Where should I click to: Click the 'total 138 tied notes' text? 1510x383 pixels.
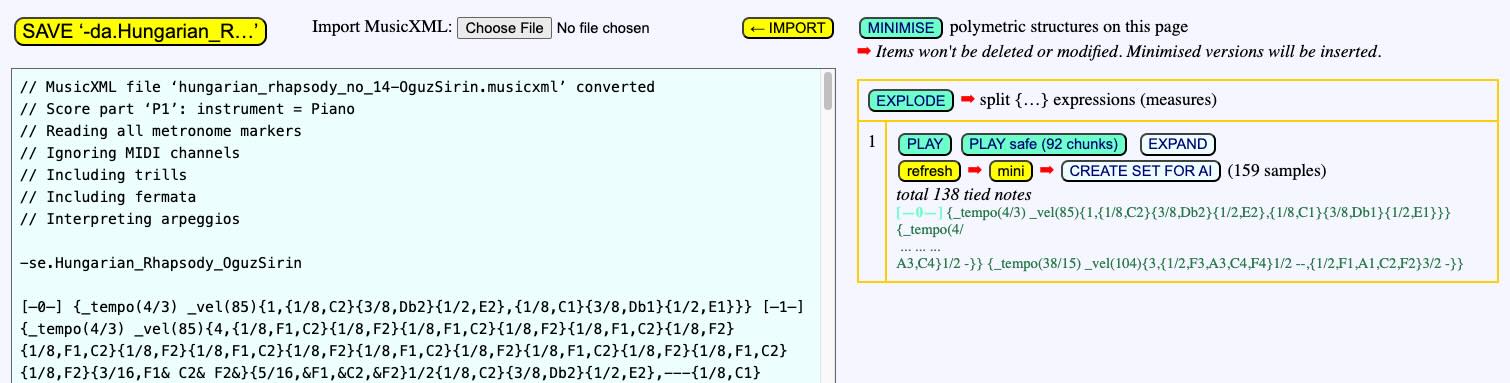964,194
